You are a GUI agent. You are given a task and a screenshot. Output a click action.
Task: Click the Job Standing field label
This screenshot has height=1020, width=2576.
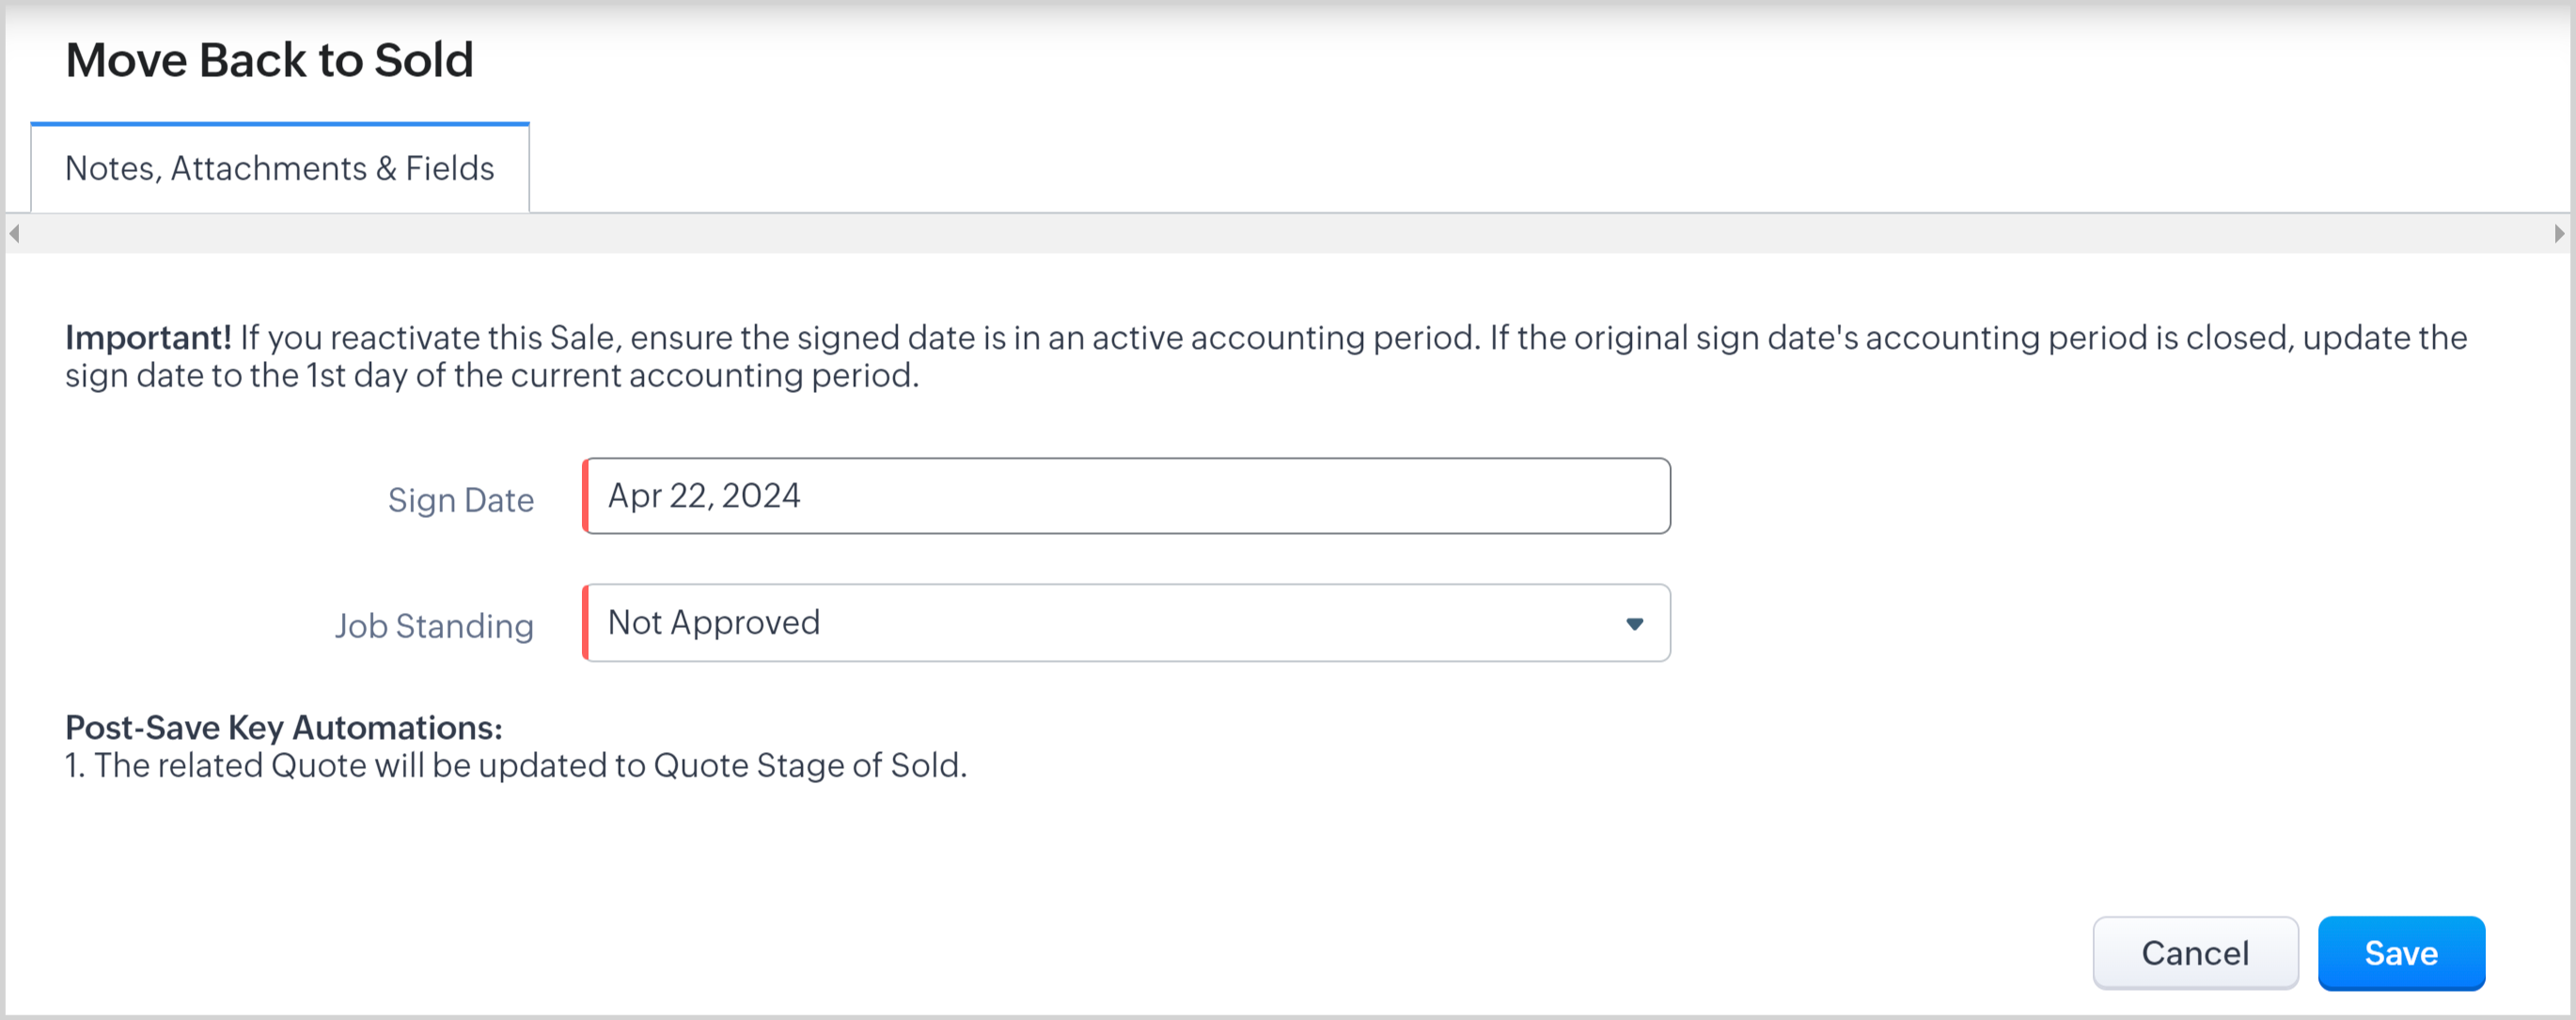(433, 626)
